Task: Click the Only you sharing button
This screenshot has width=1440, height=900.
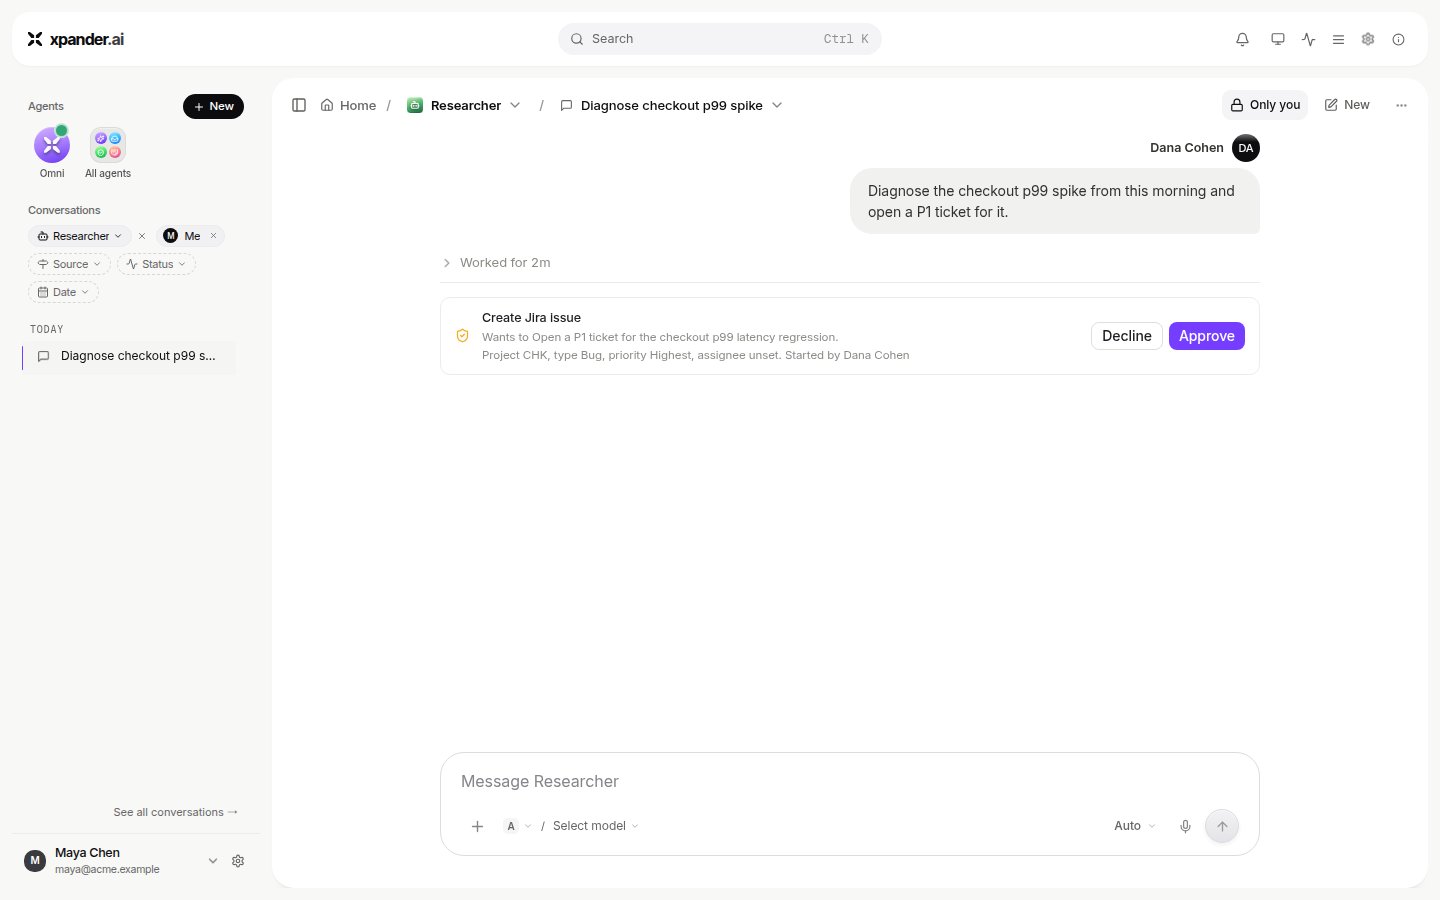Action: pyautogui.click(x=1265, y=105)
